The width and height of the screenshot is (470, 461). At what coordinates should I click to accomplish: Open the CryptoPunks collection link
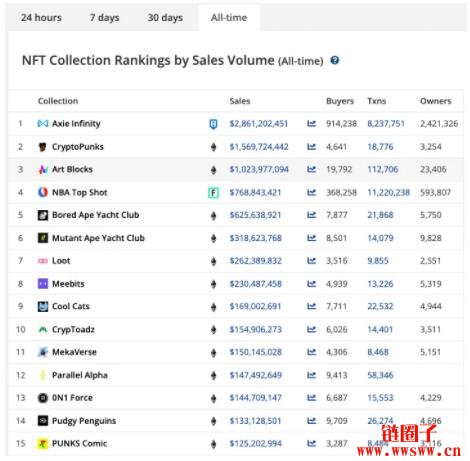click(x=78, y=147)
